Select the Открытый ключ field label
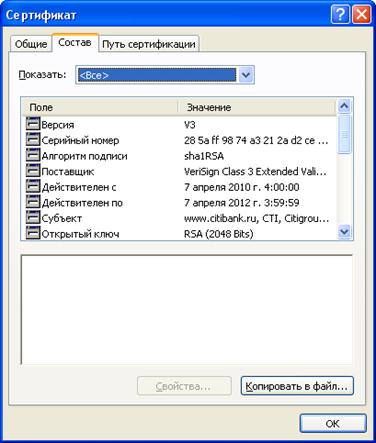The height and width of the screenshot is (443, 376). [80, 234]
